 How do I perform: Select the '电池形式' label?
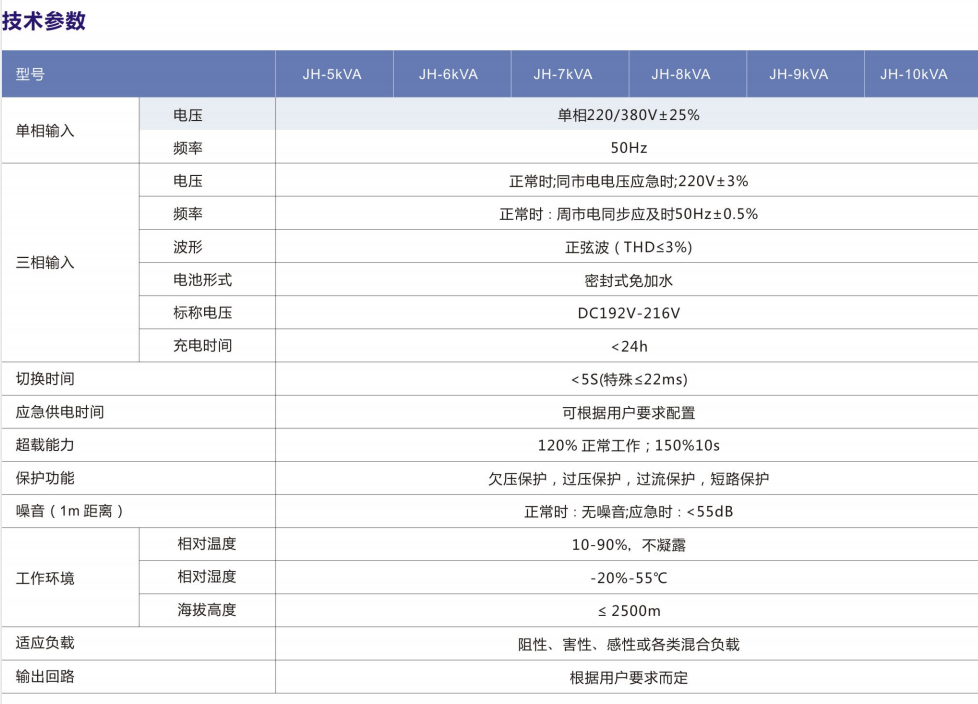pyautogui.click(x=203, y=280)
